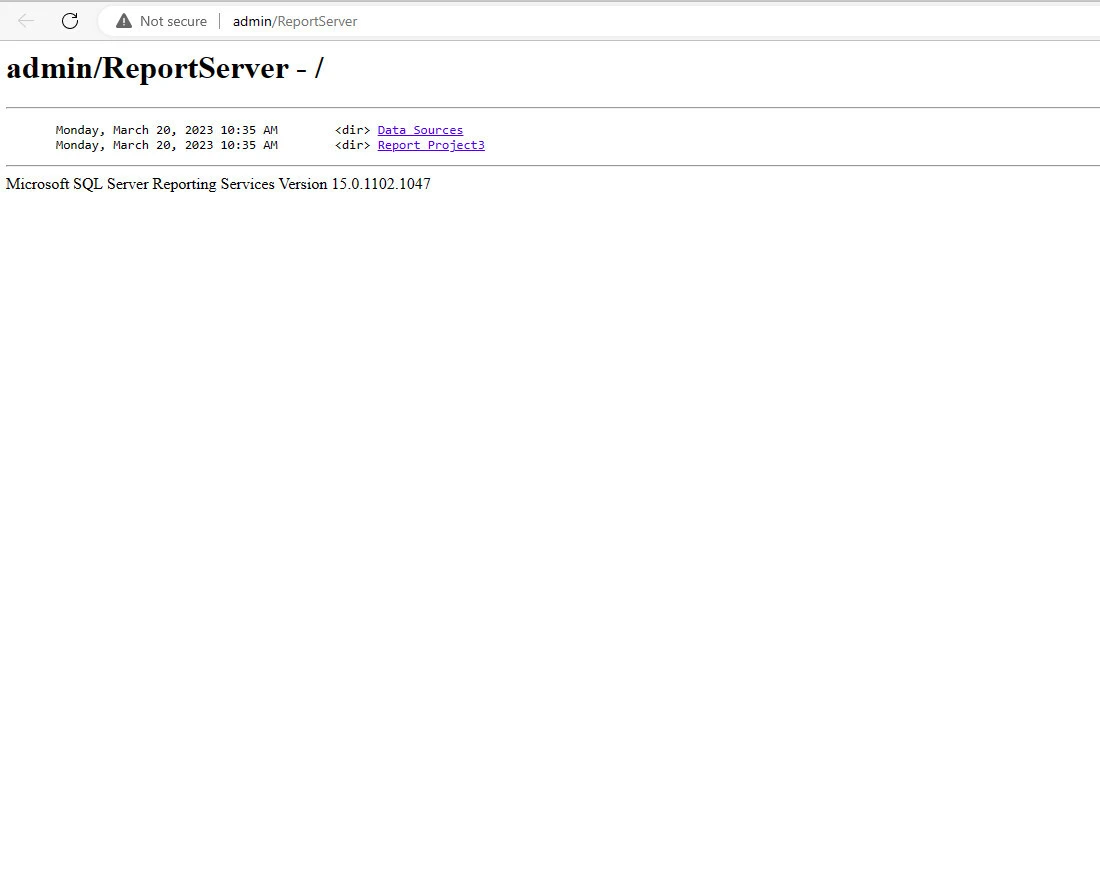The height and width of the screenshot is (877, 1100).
Task: Click the "Microsoft SQL Server Reporting Services" text
Action: pyautogui.click(x=166, y=184)
